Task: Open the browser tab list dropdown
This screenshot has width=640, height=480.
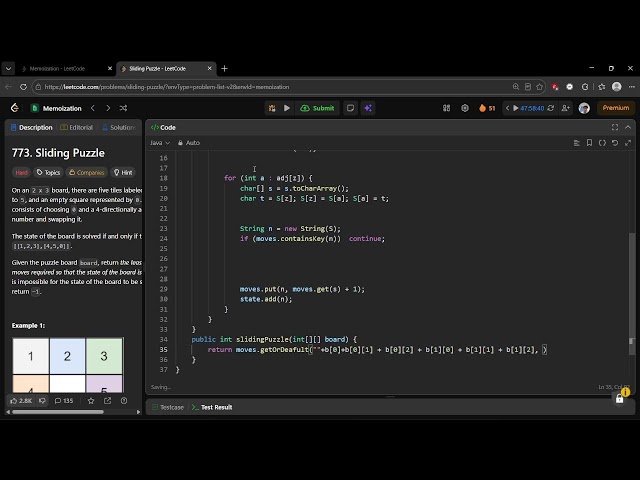Action: 8,69
